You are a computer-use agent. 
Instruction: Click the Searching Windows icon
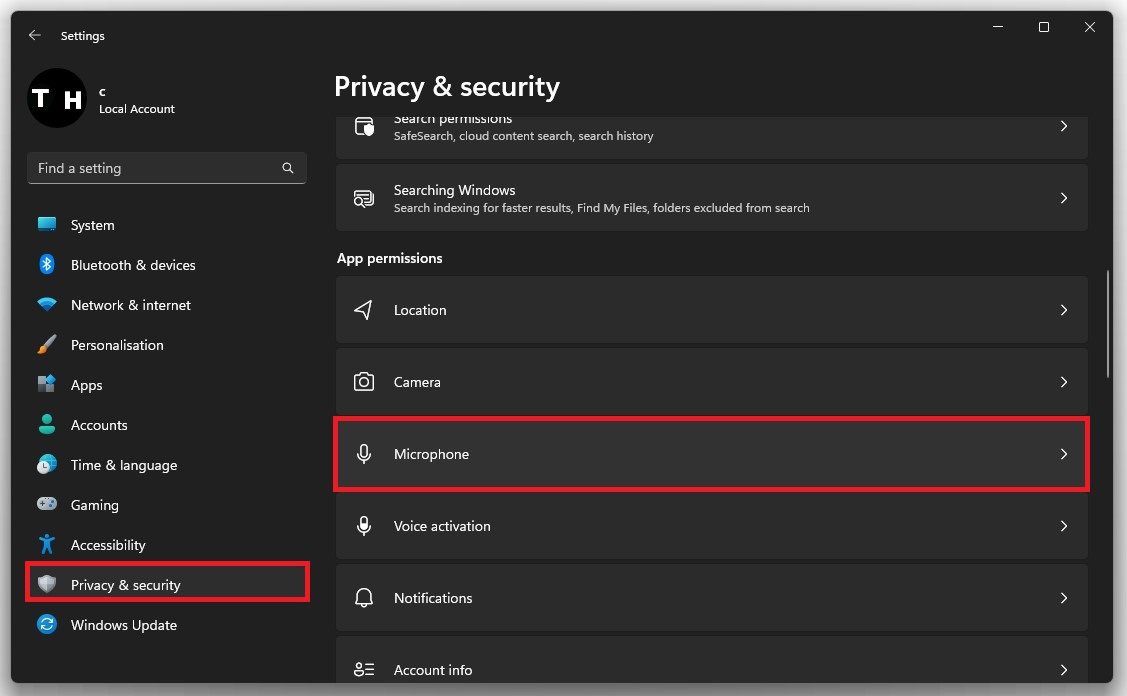point(364,198)
